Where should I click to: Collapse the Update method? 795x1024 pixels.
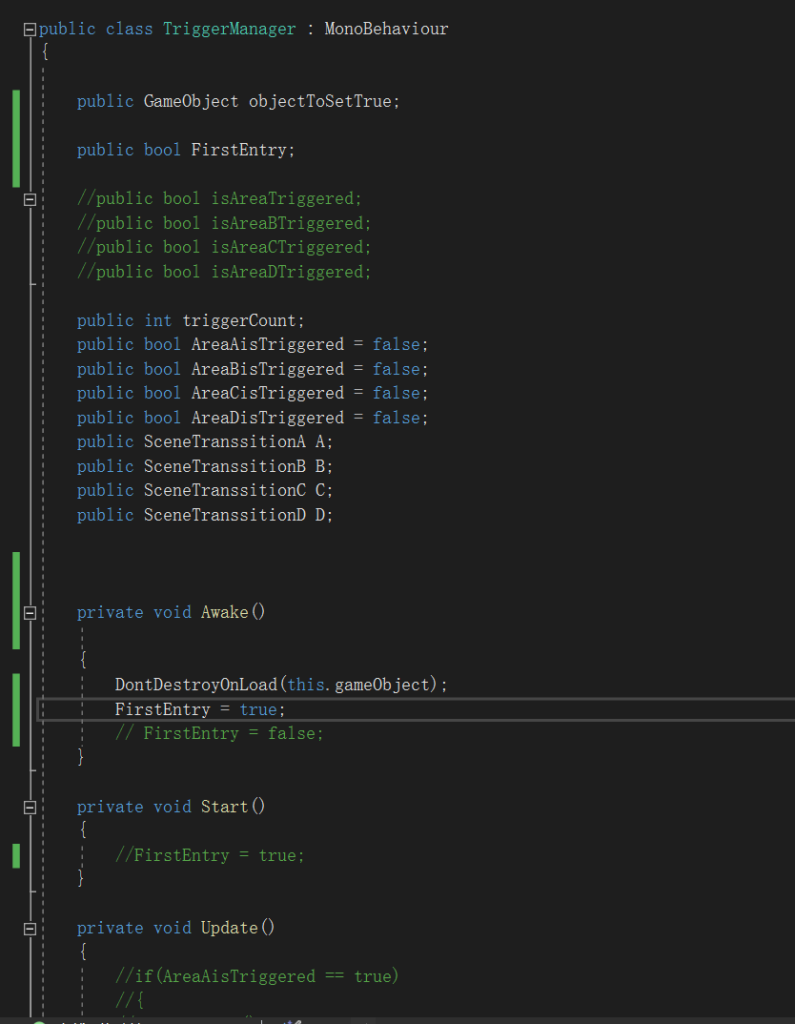[x=29, y=929]
